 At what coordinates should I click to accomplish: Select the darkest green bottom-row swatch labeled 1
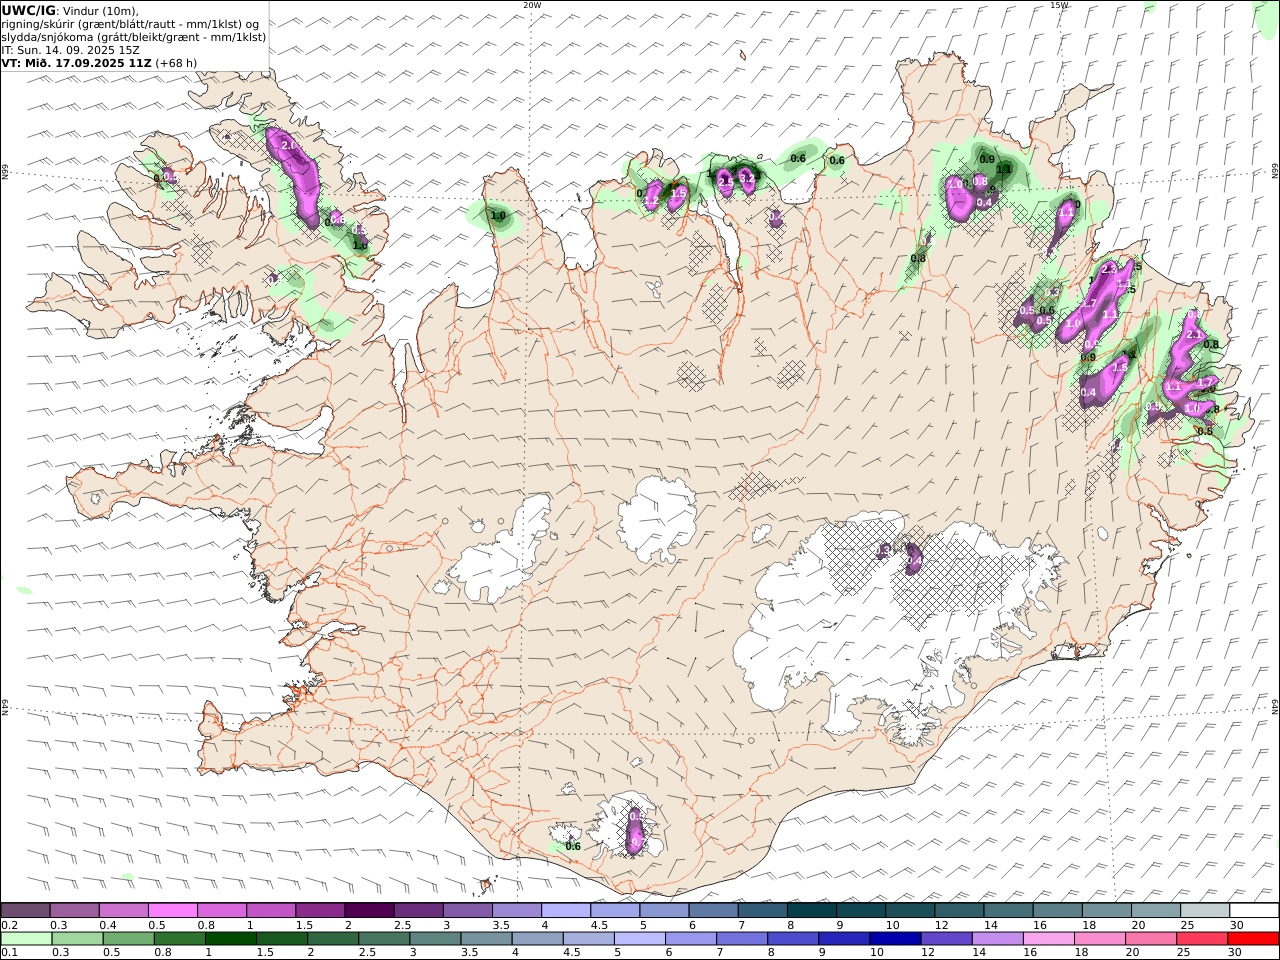click(231, 938)
